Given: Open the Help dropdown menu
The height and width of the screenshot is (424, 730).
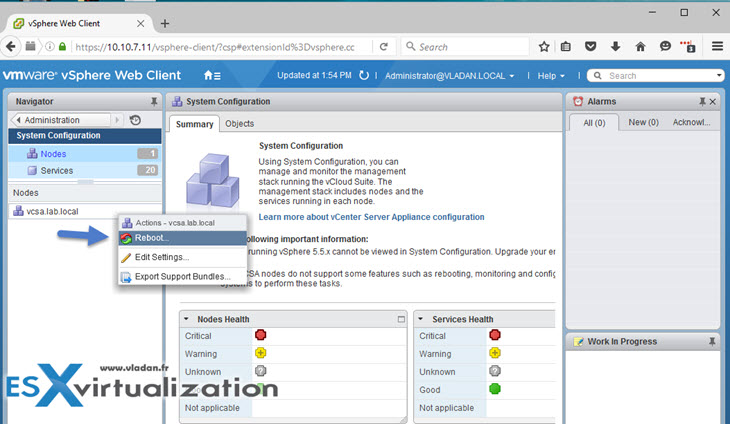Looking at the screenshot, I should (551, 76).
